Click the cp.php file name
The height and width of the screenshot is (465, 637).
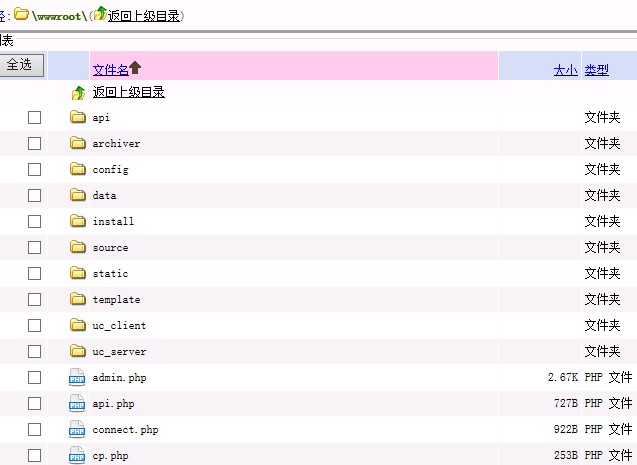pos(110,455)
